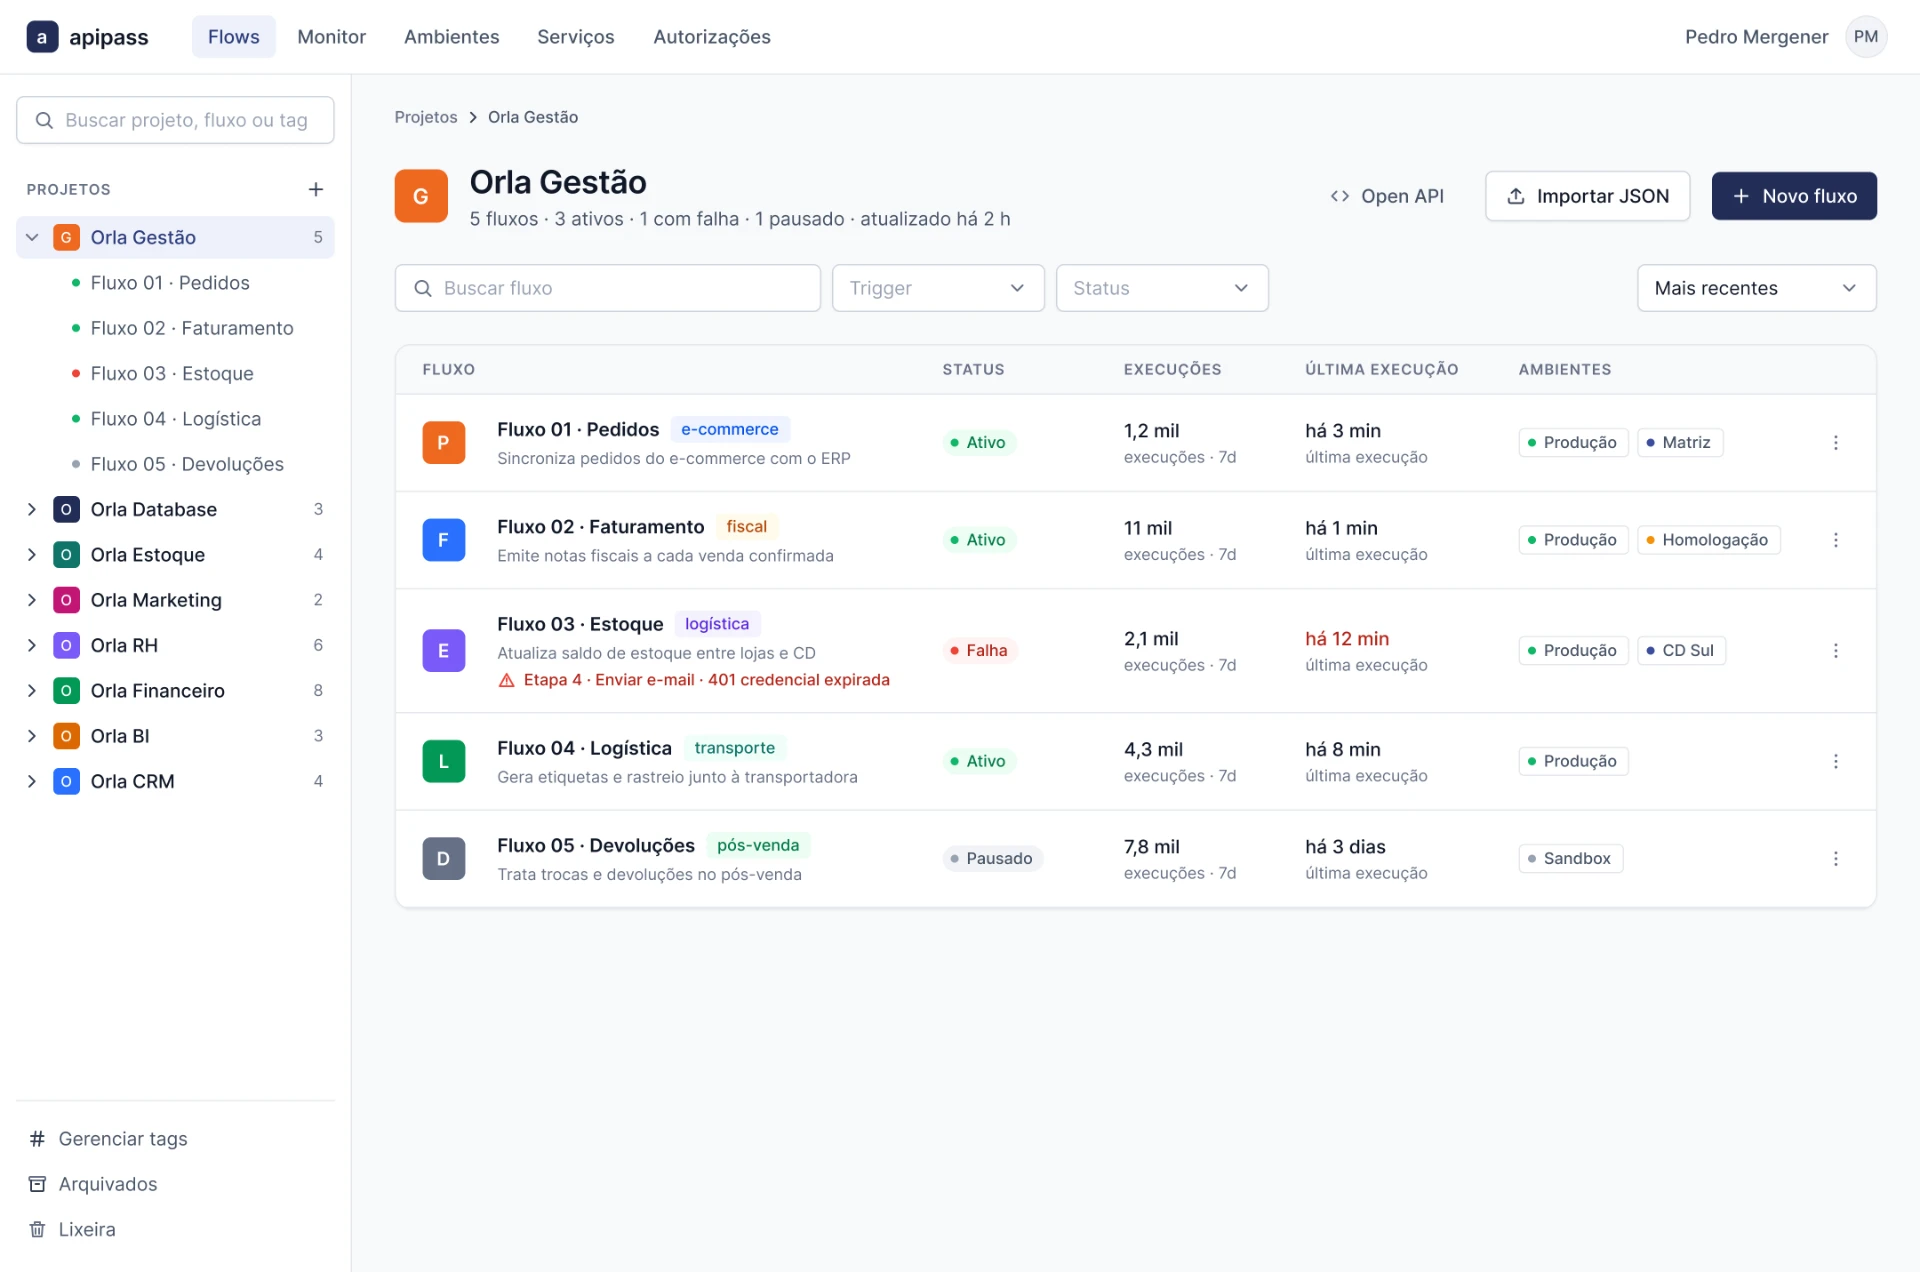Screen dimensions: 1920x1272
Task: Click the Pausado status badge
Action: coord(993,858)
